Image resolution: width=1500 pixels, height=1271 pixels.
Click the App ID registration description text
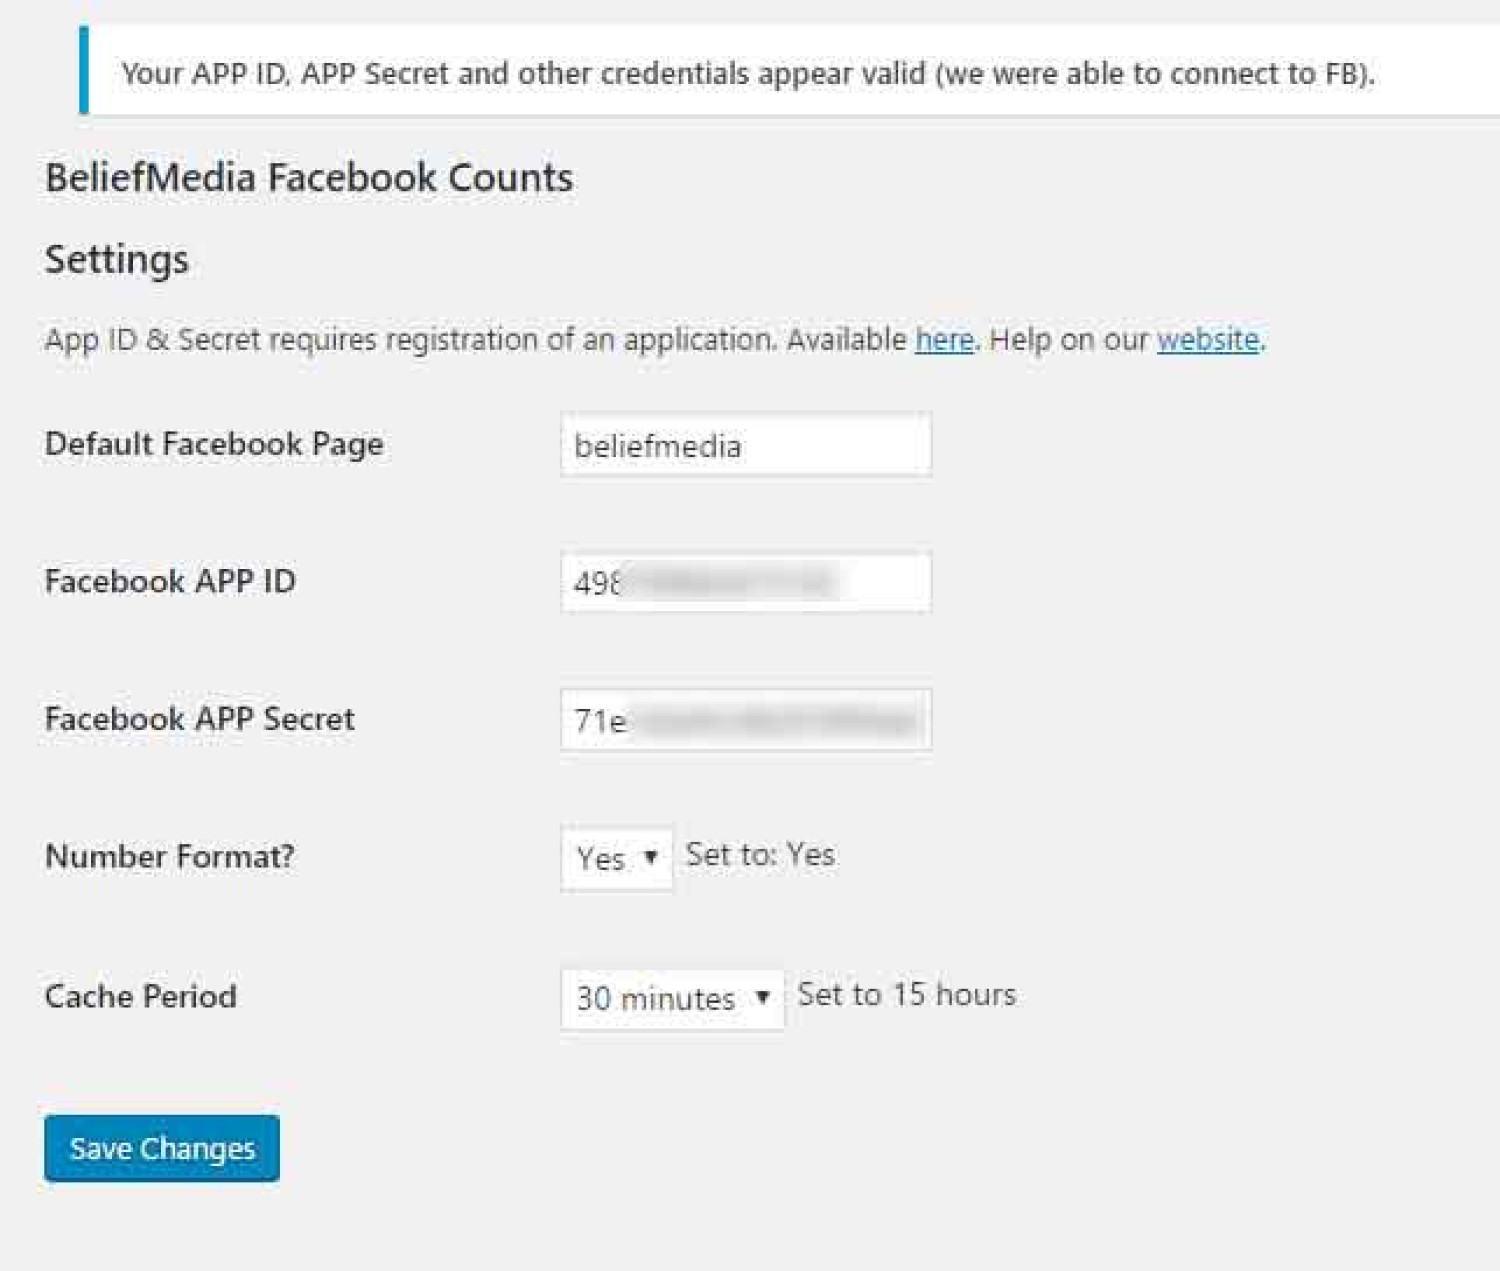click(655, 340)
